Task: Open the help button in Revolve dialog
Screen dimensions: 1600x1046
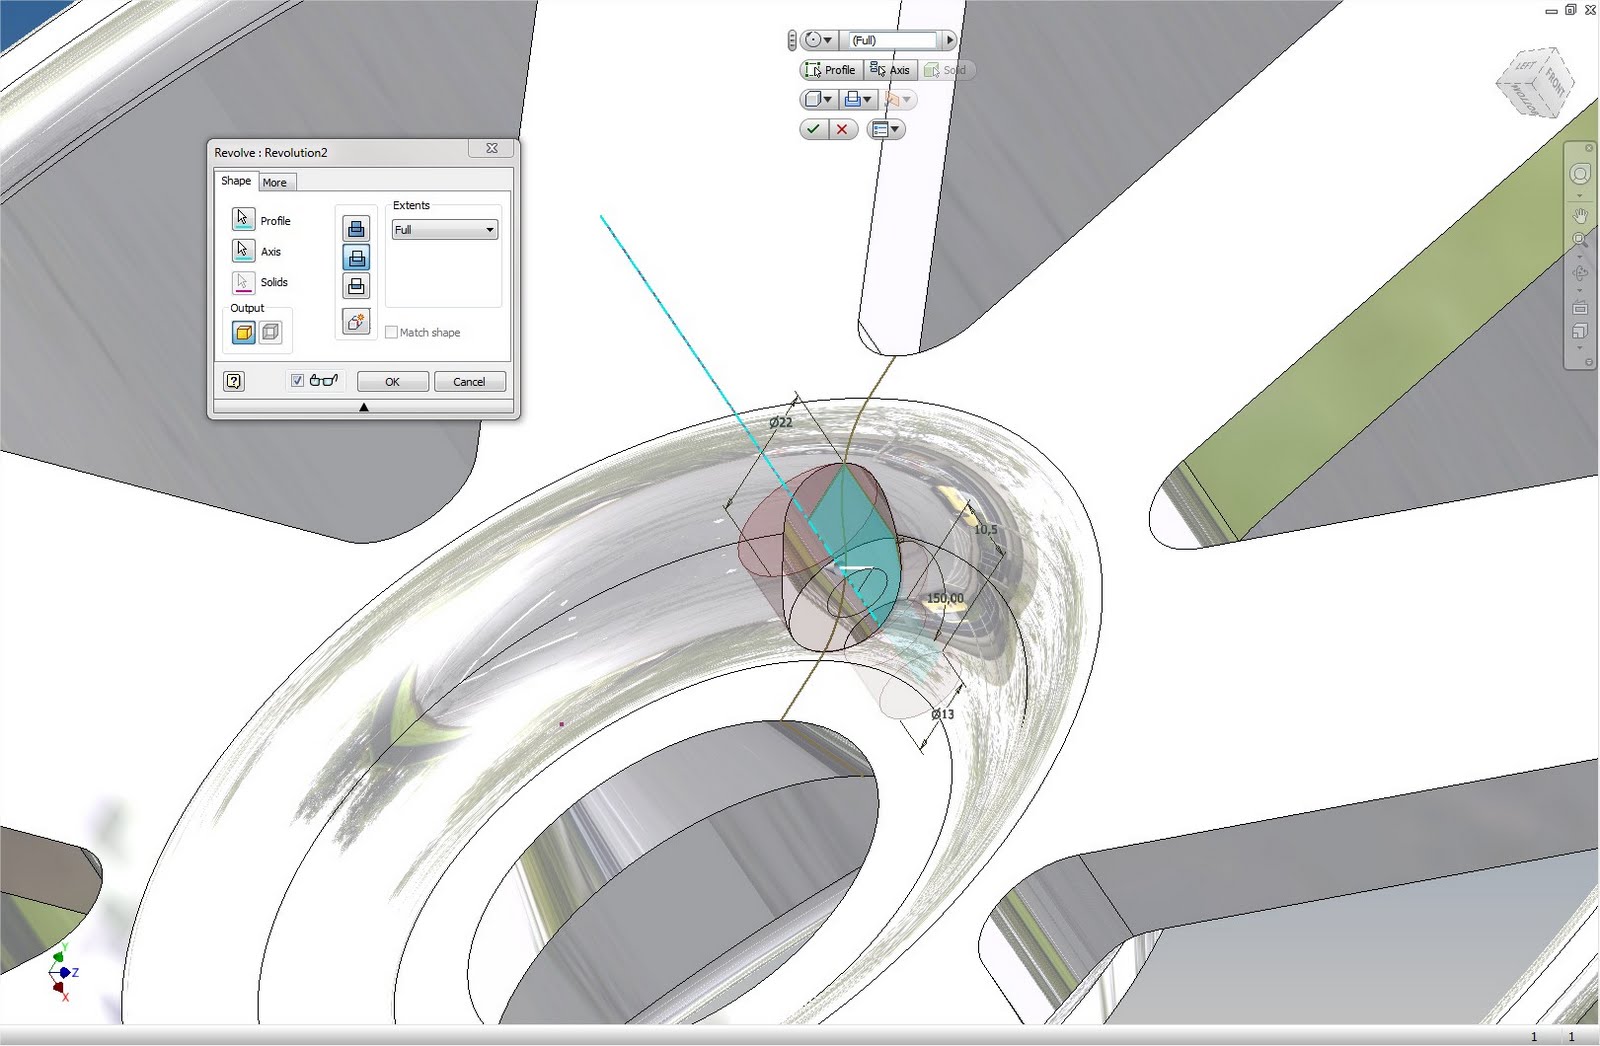Action: coord(234,381)
